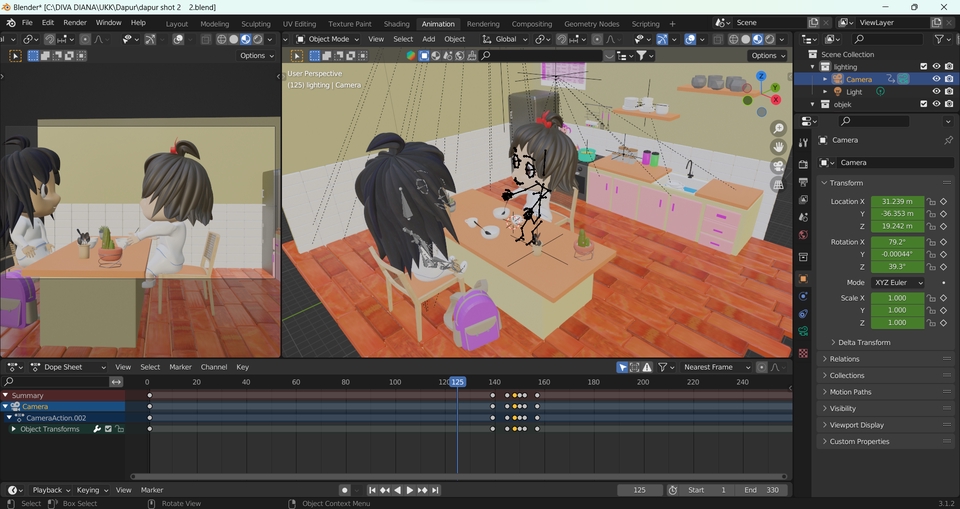
Task: Open rotation Mode XYZ Euler dropdown
Action: pos(898,282)
